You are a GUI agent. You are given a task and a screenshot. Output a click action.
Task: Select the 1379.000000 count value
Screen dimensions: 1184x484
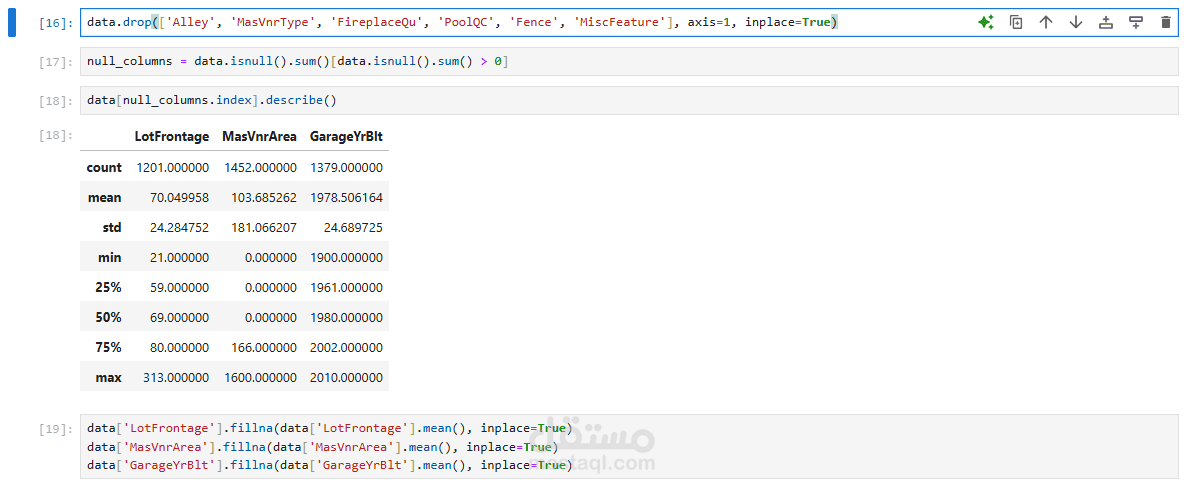pos(347,167)
